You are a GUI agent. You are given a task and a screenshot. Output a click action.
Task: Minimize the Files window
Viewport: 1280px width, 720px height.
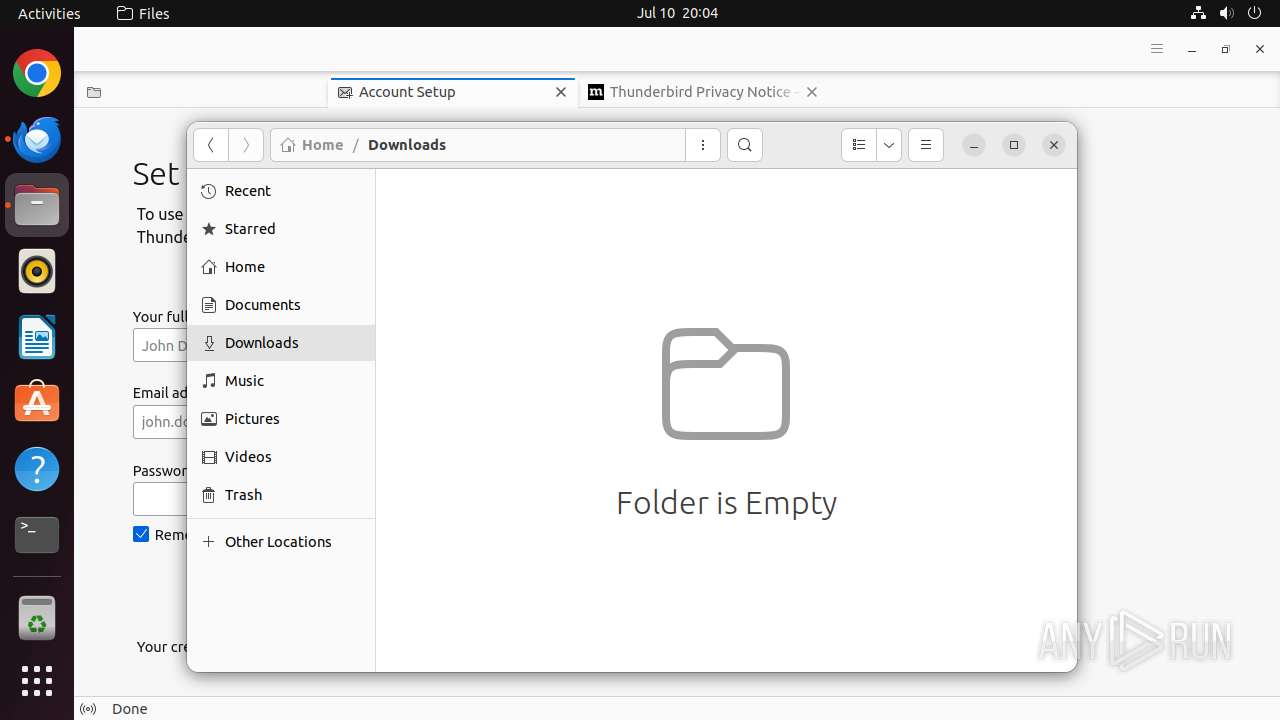(x=974, y=145)
